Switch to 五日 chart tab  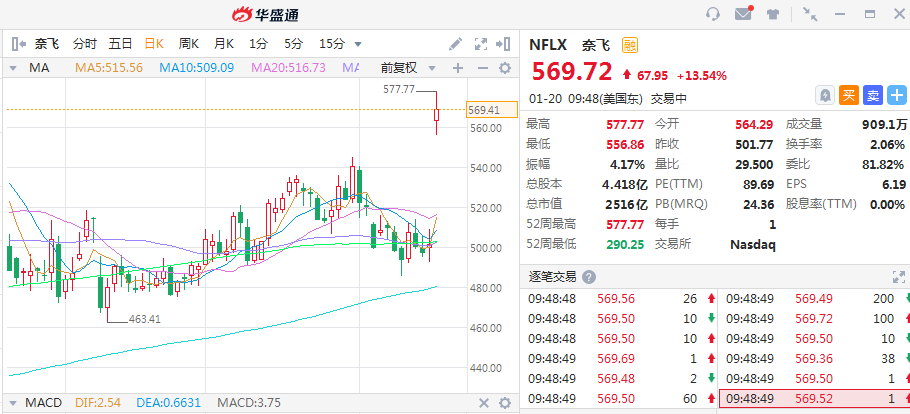(120, 44)
